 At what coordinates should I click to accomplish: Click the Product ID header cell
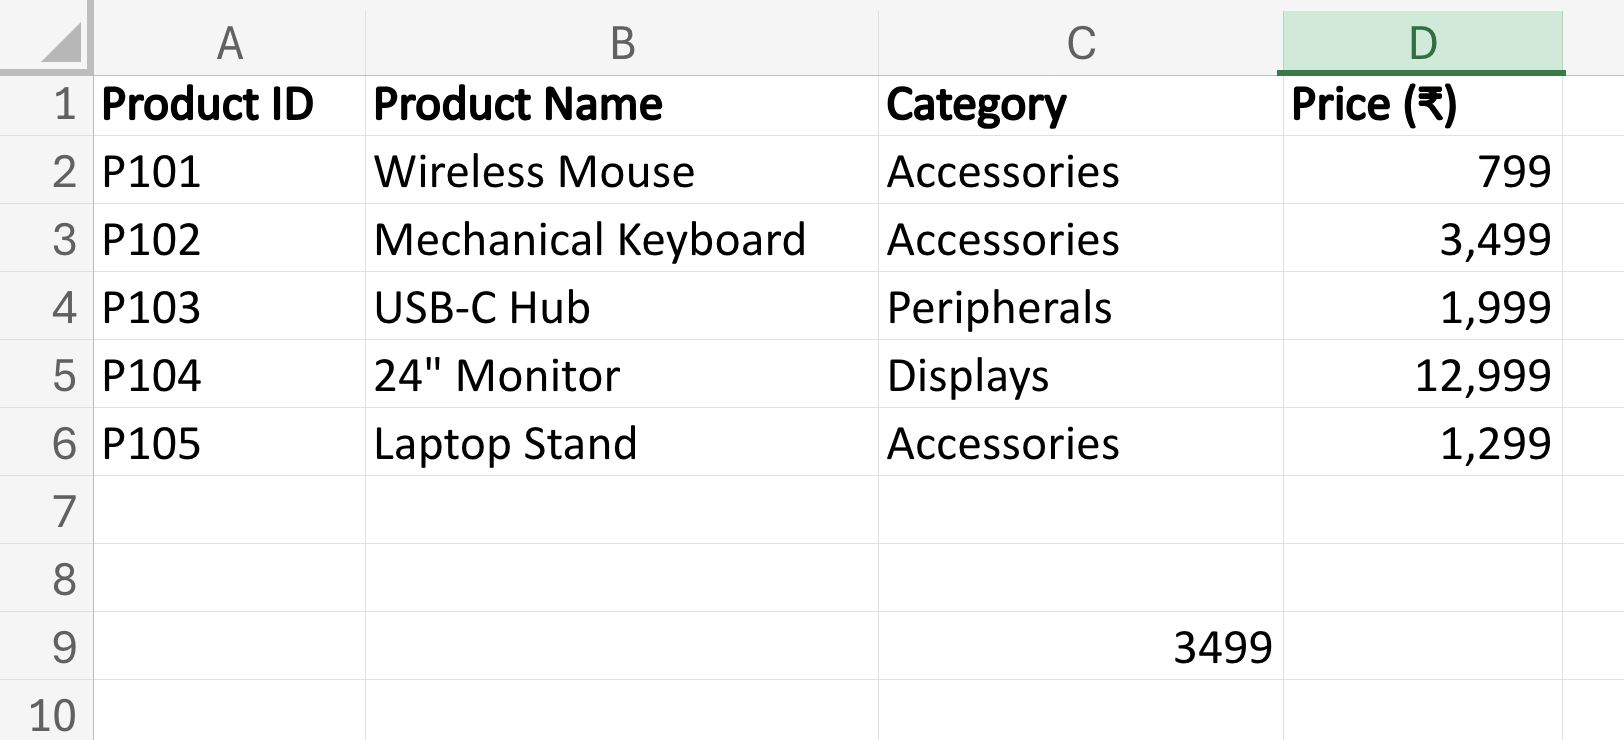(228, 104)
